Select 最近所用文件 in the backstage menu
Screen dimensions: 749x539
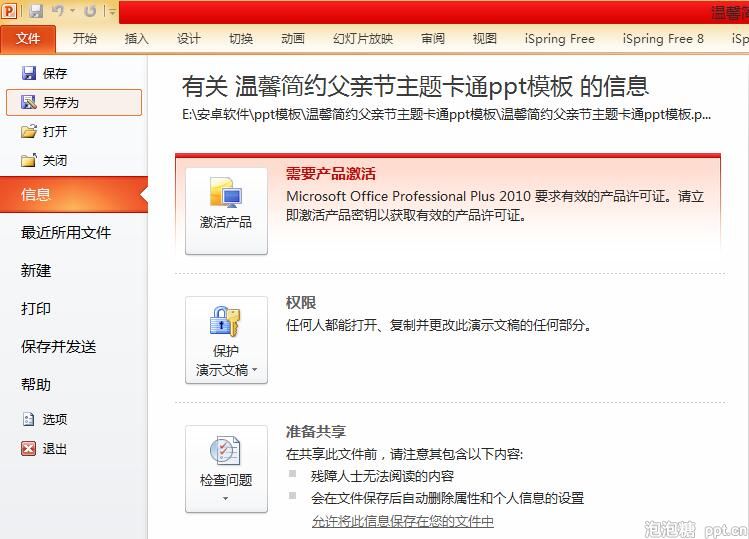pyautogui.click(x=66, y=233)
